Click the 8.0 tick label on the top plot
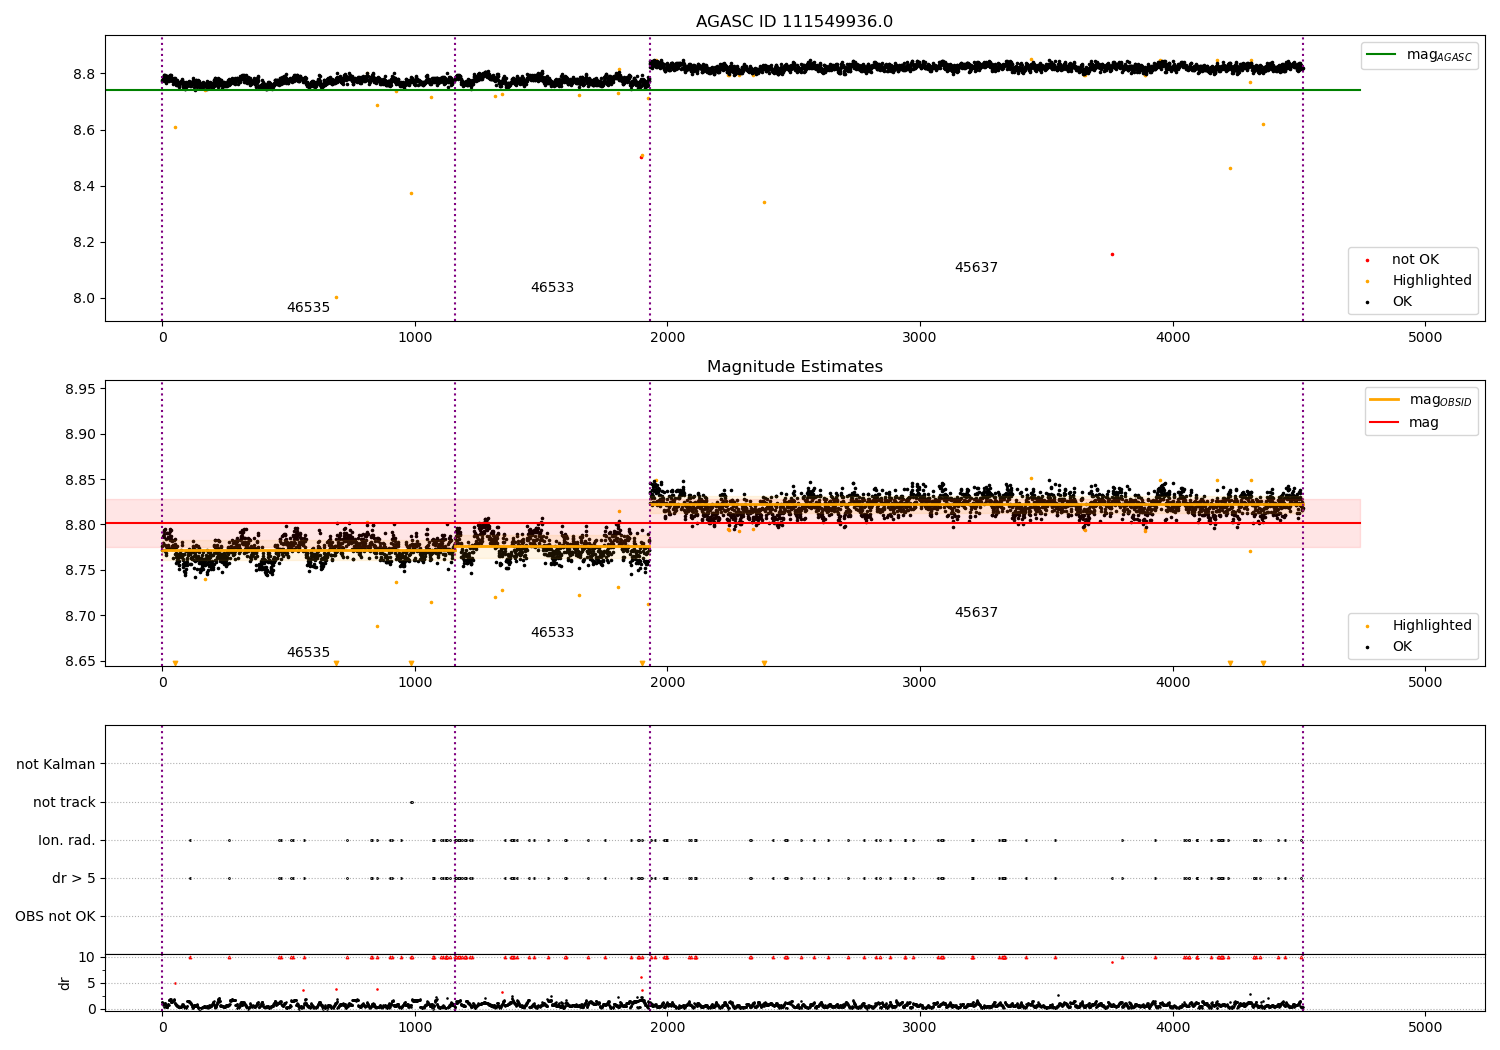The width and height of the screenshot is (1500, 1050). click(x=84, y=299)
